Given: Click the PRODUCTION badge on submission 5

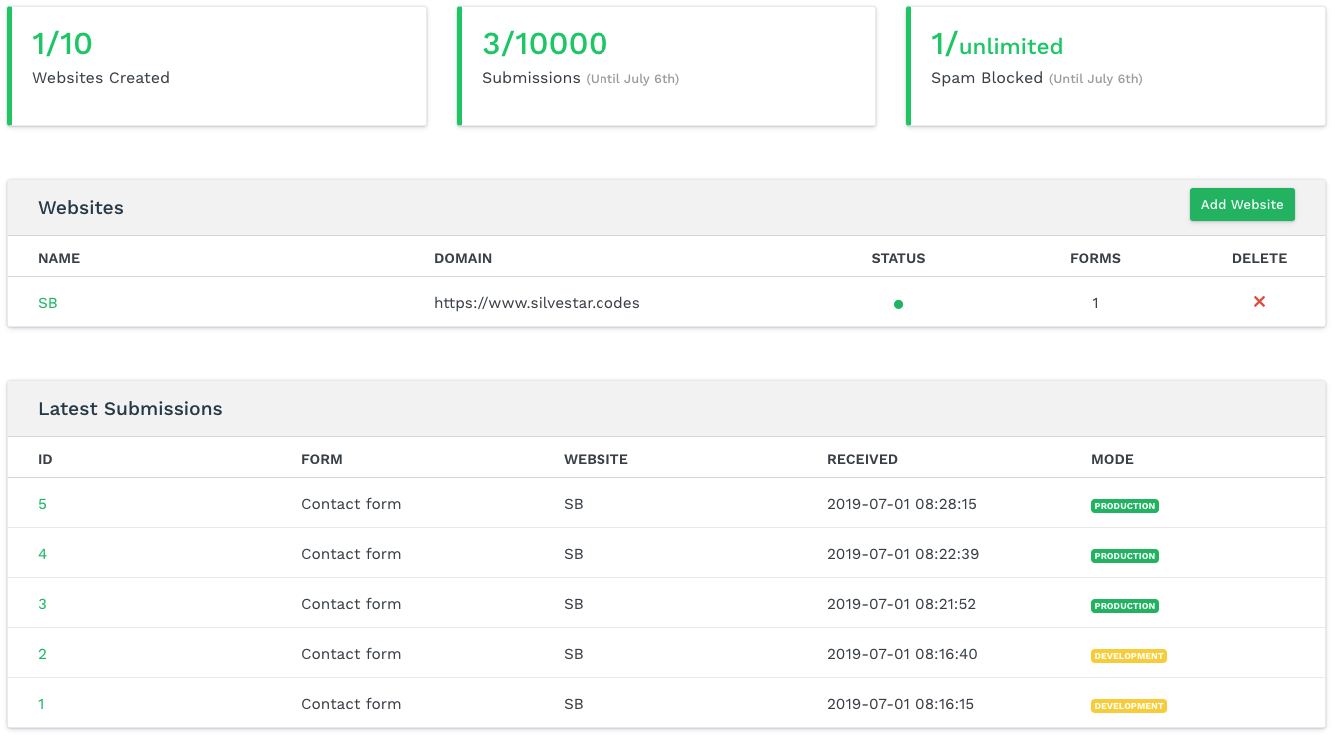Looking at the screenshot, I should point(1125,506).
